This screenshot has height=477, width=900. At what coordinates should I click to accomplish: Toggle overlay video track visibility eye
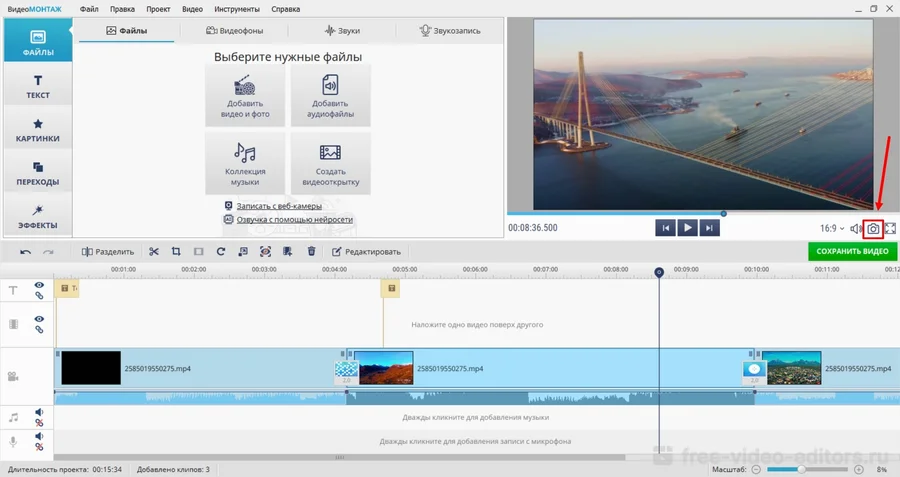pyautogui.click(x=39, y=319)
